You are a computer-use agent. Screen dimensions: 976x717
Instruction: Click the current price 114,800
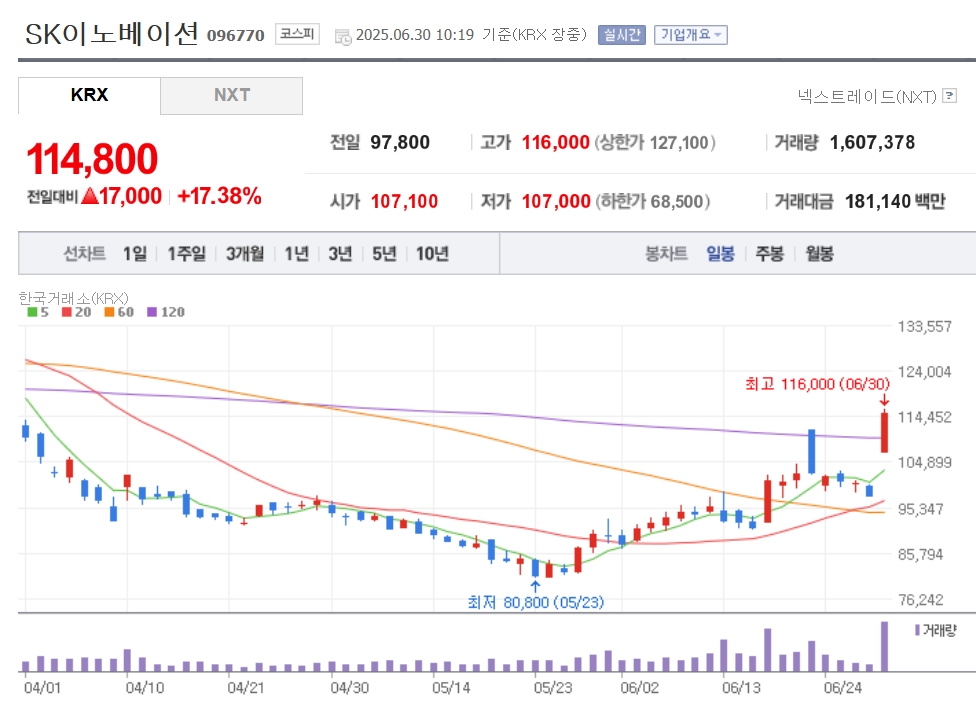point(92,159)
